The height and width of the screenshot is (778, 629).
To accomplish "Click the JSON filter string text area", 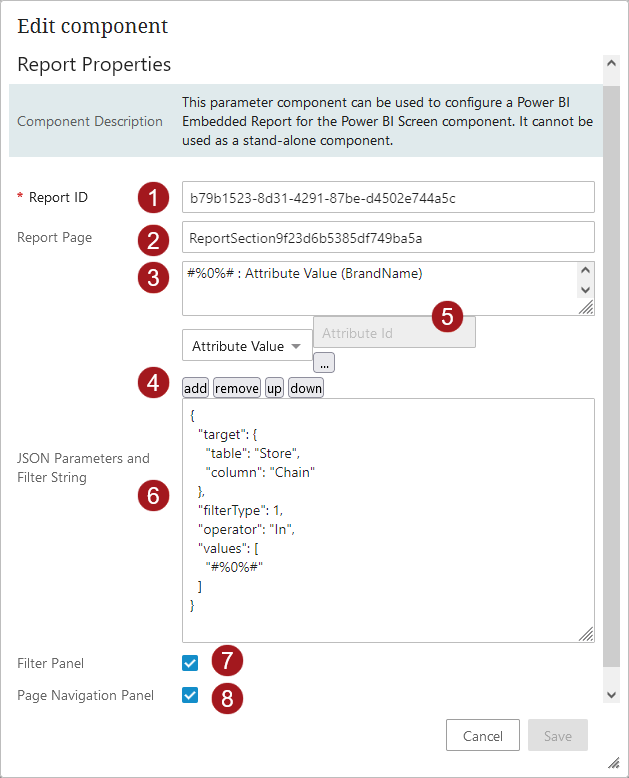I will [388, 520].
